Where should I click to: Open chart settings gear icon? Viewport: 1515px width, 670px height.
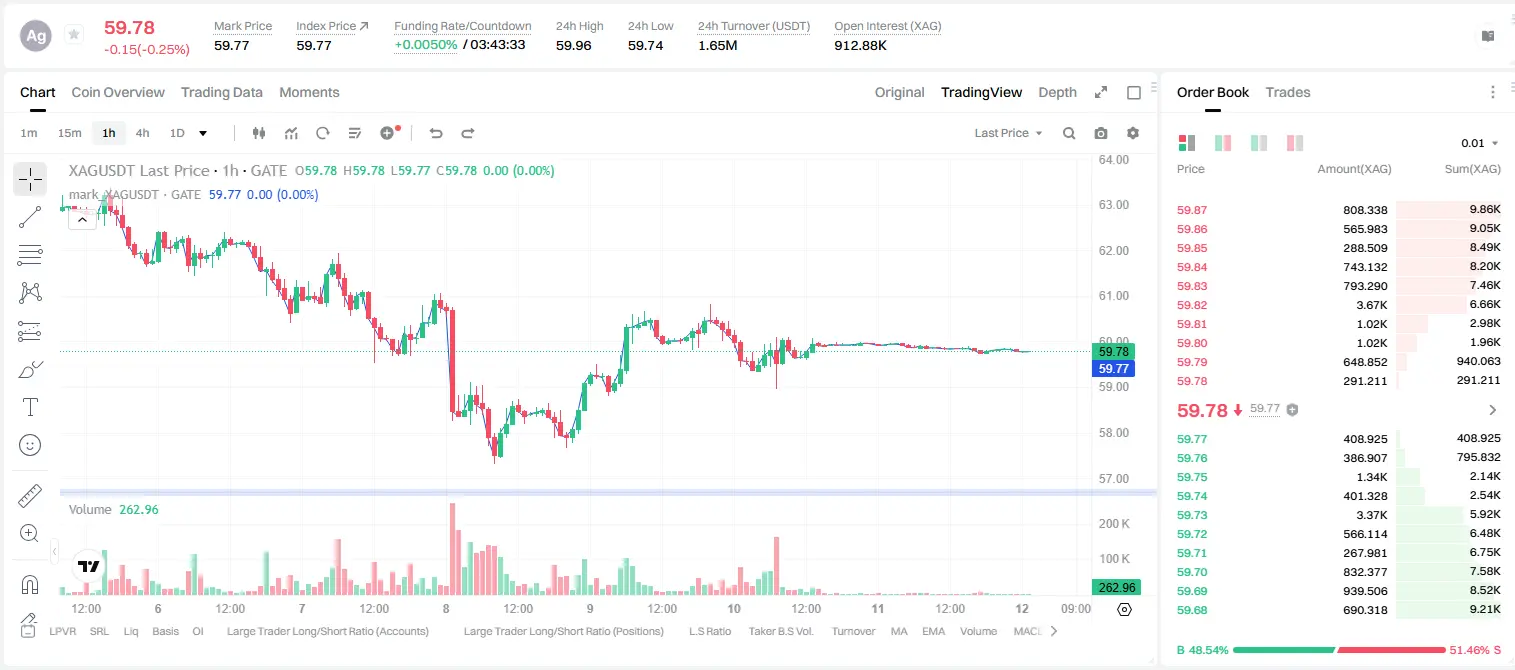click(1133, 133)
